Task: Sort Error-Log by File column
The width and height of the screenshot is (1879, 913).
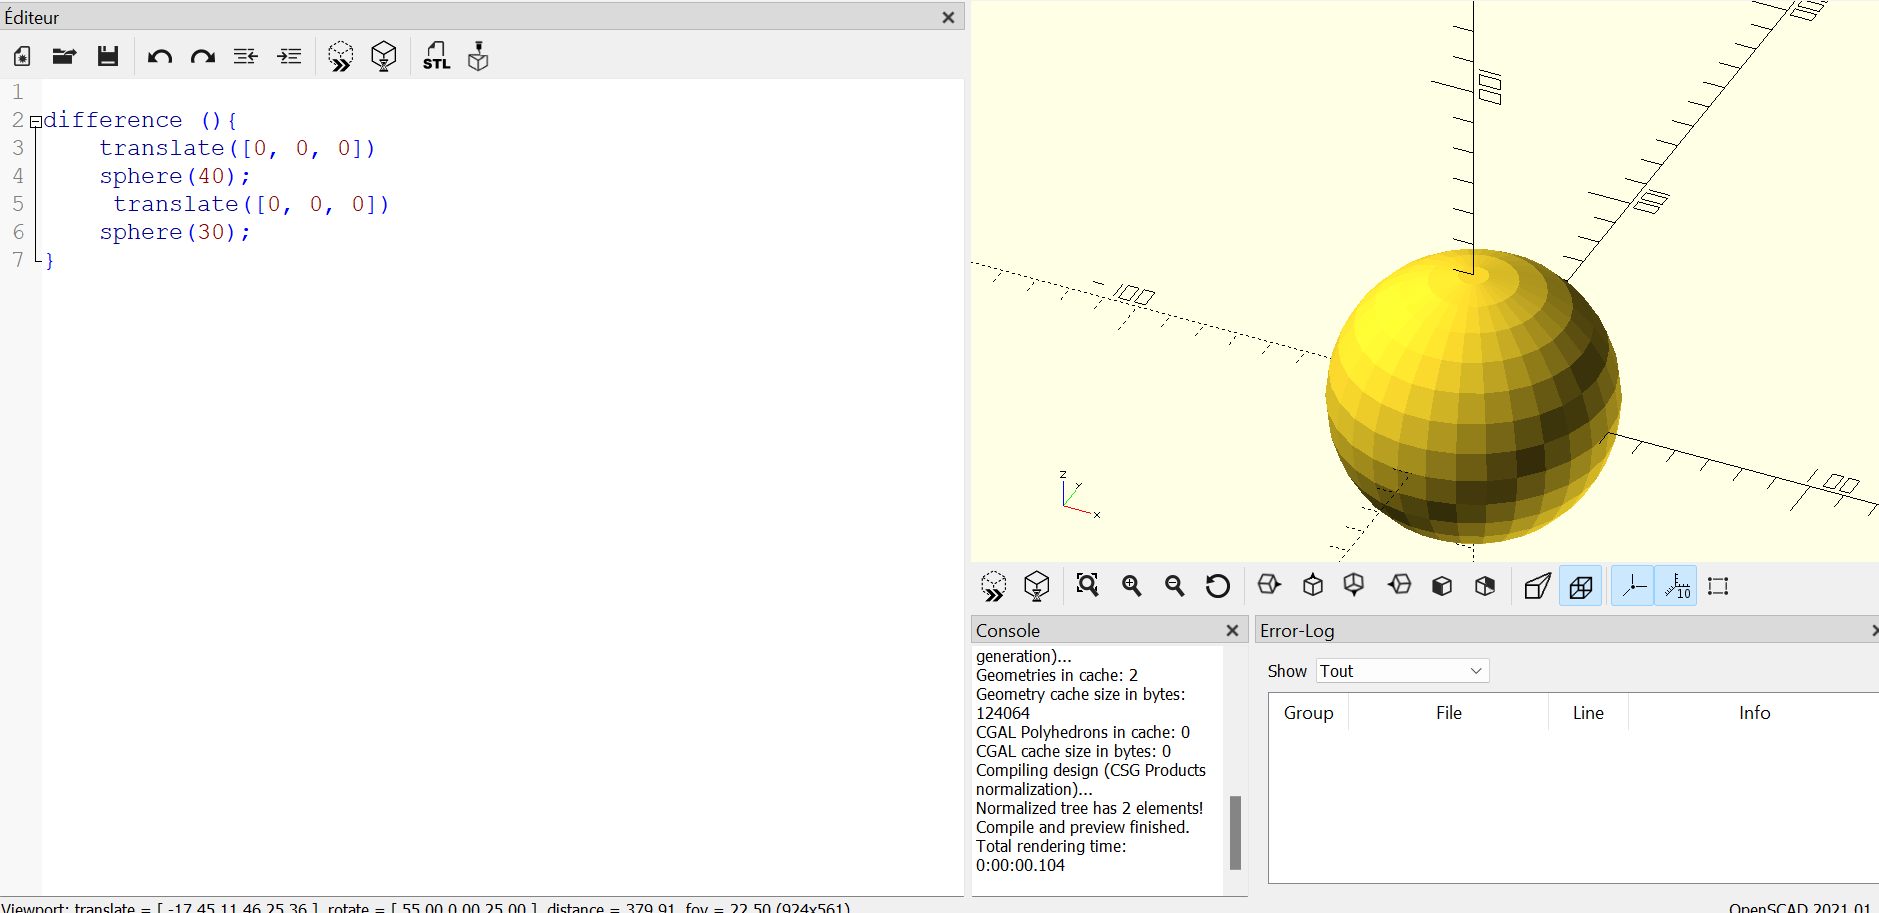Action: 1448,713
